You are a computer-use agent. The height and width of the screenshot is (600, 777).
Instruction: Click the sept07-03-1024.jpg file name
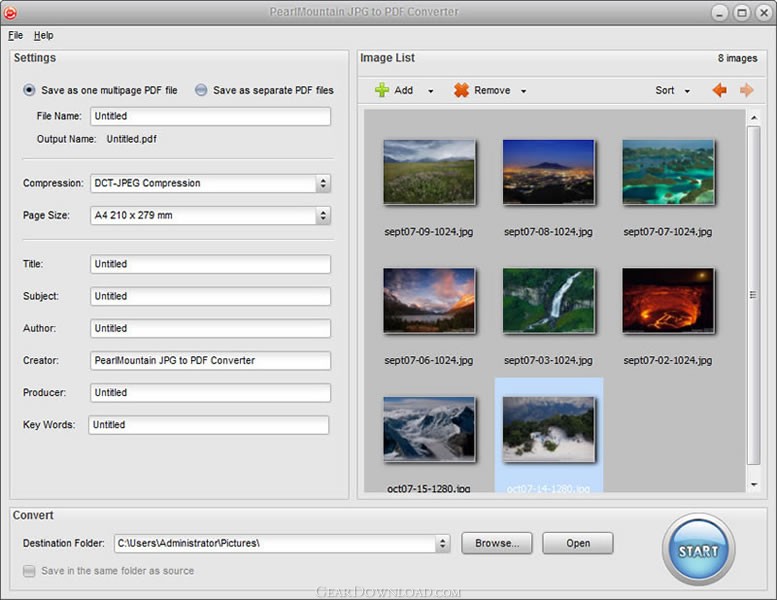[x=548, y=361]
